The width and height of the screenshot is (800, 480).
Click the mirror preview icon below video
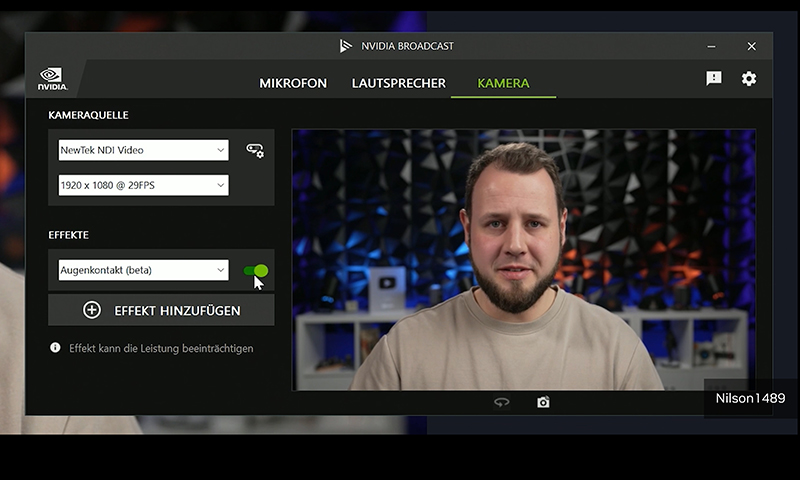pos(502,402)
